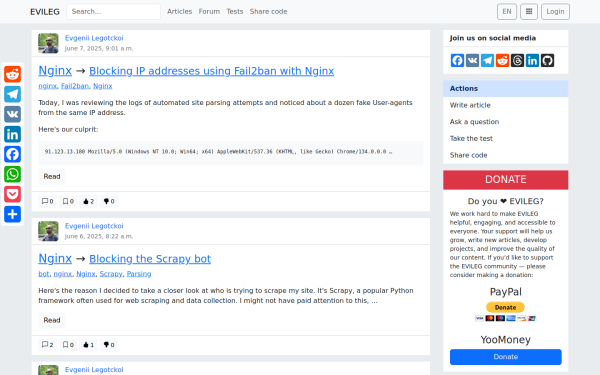The image size is (600, 375).
Task: Open the Scrapy tag
Action: click(x=111, y=274)
